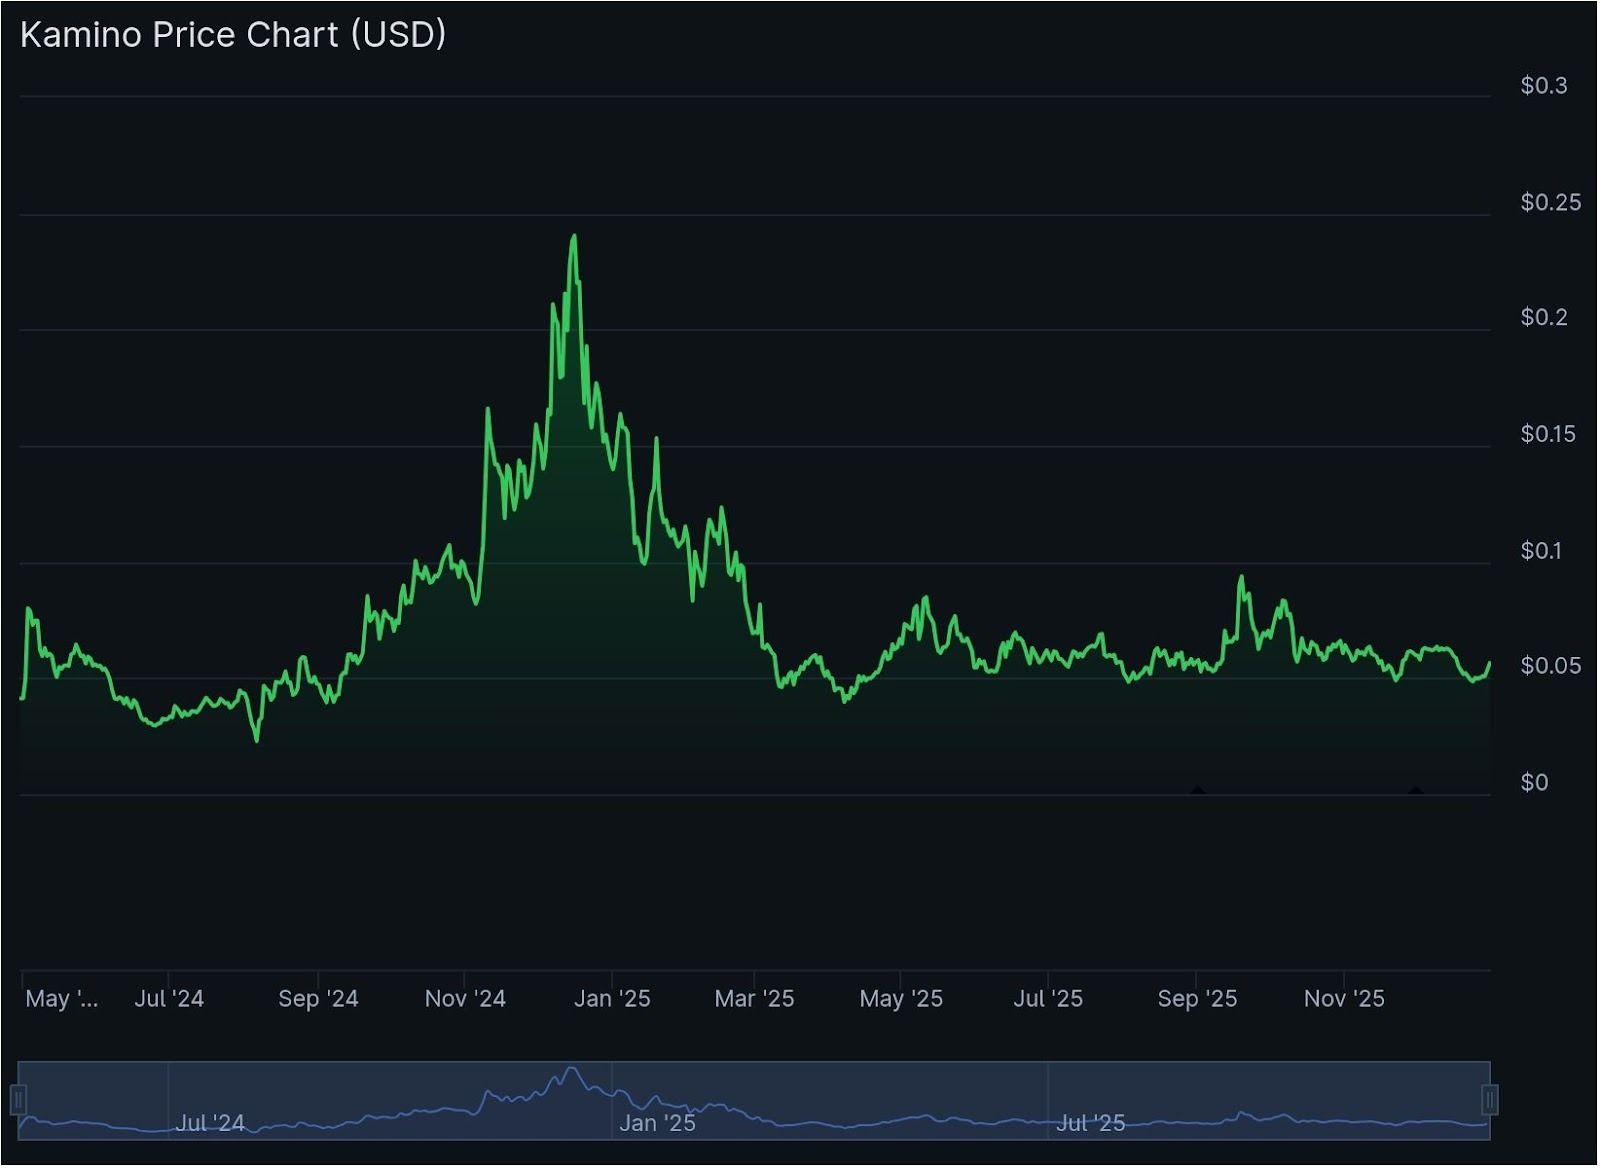Click the Jul '25 main x-axis label

(x=1048, y=999)
